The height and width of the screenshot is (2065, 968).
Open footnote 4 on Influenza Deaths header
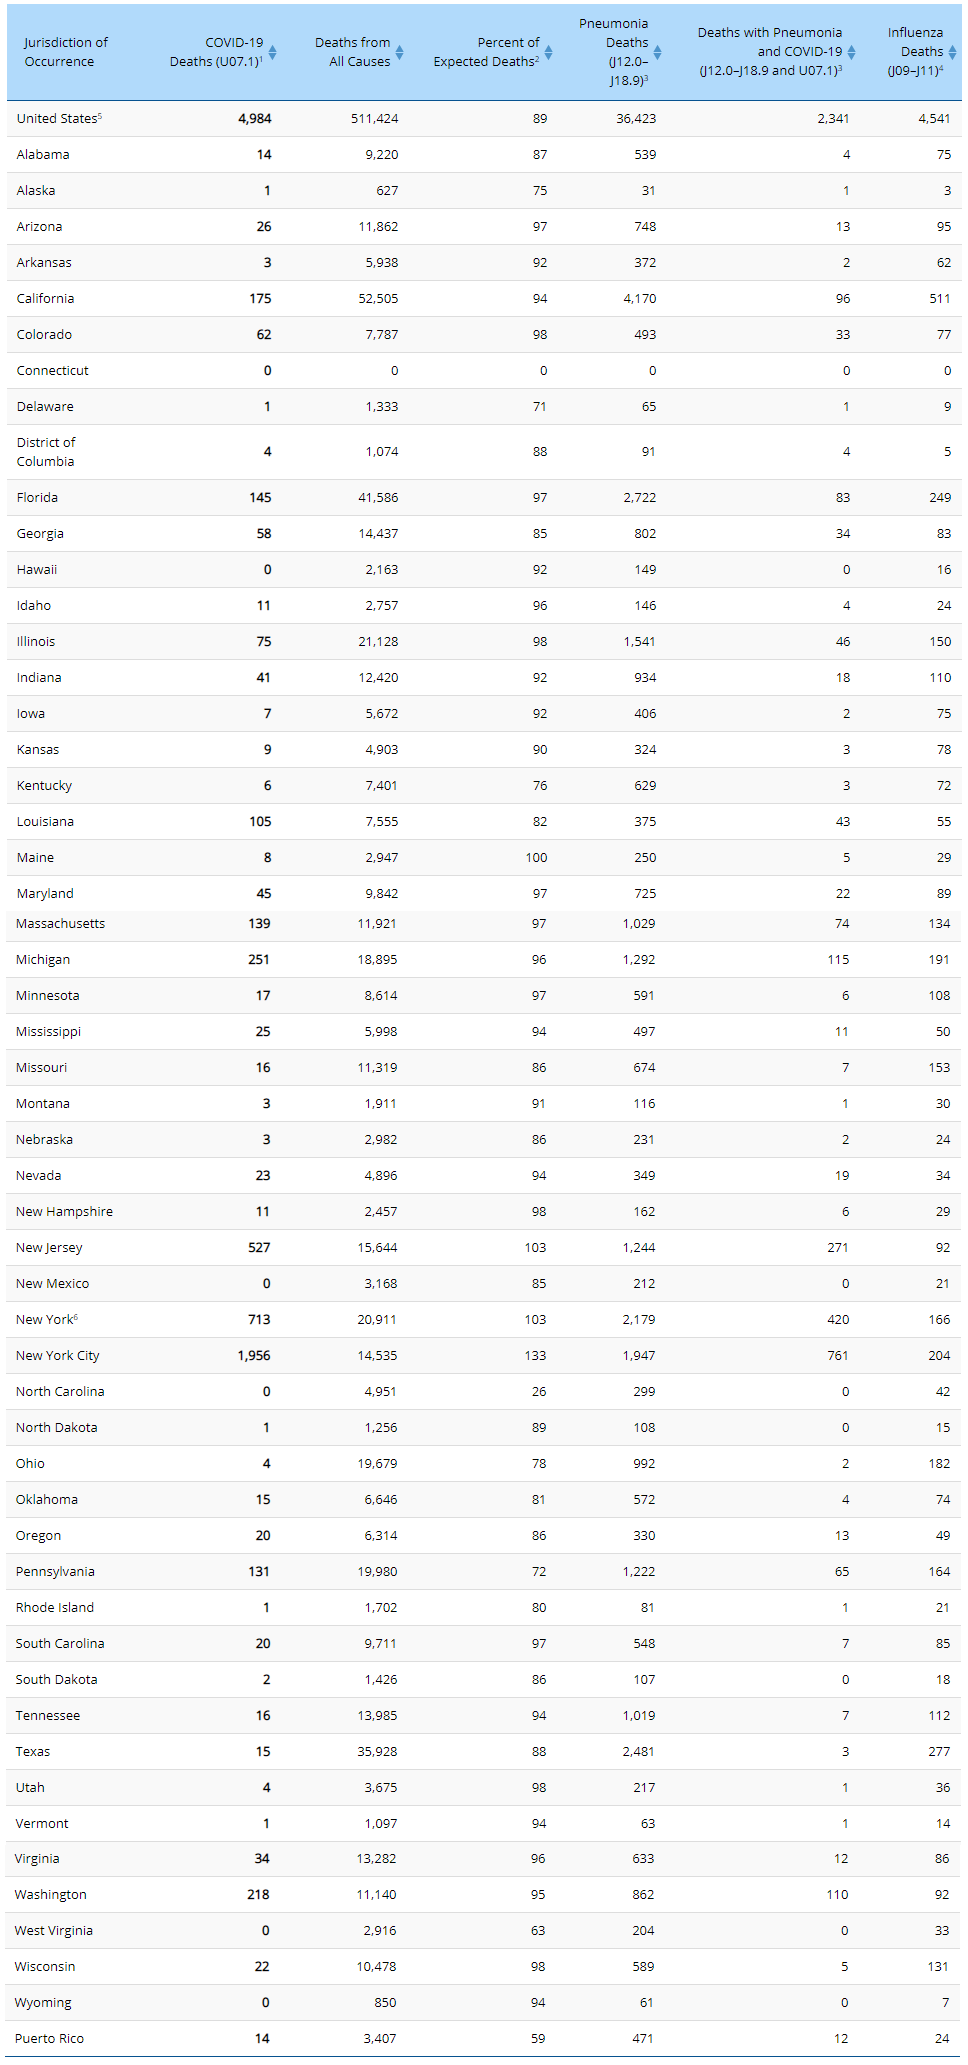(941, 68)
